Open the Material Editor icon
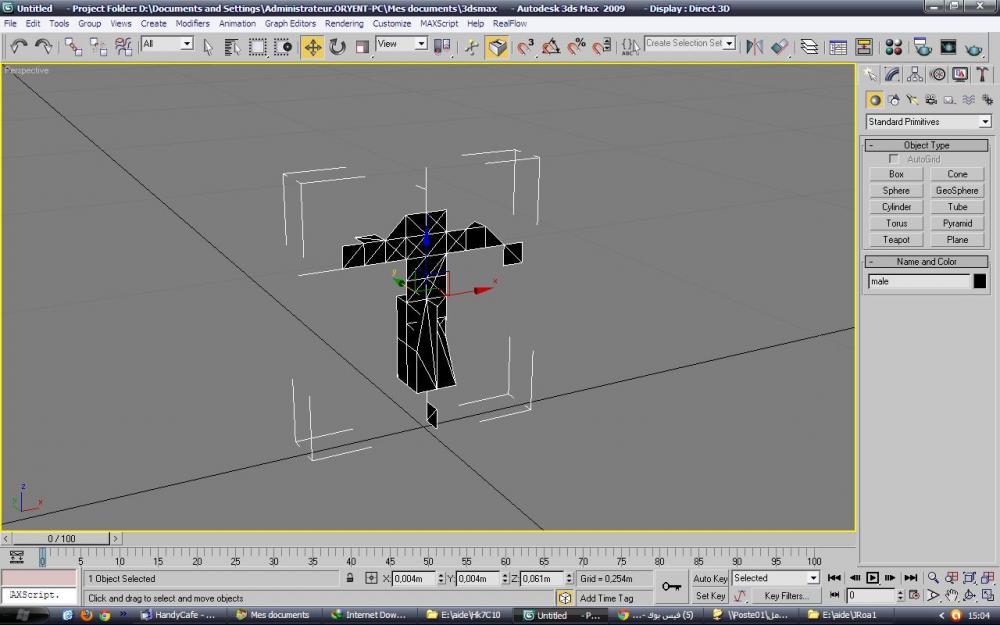The width and height of the screenshot is (1000, 625). [x=894, y=47]
